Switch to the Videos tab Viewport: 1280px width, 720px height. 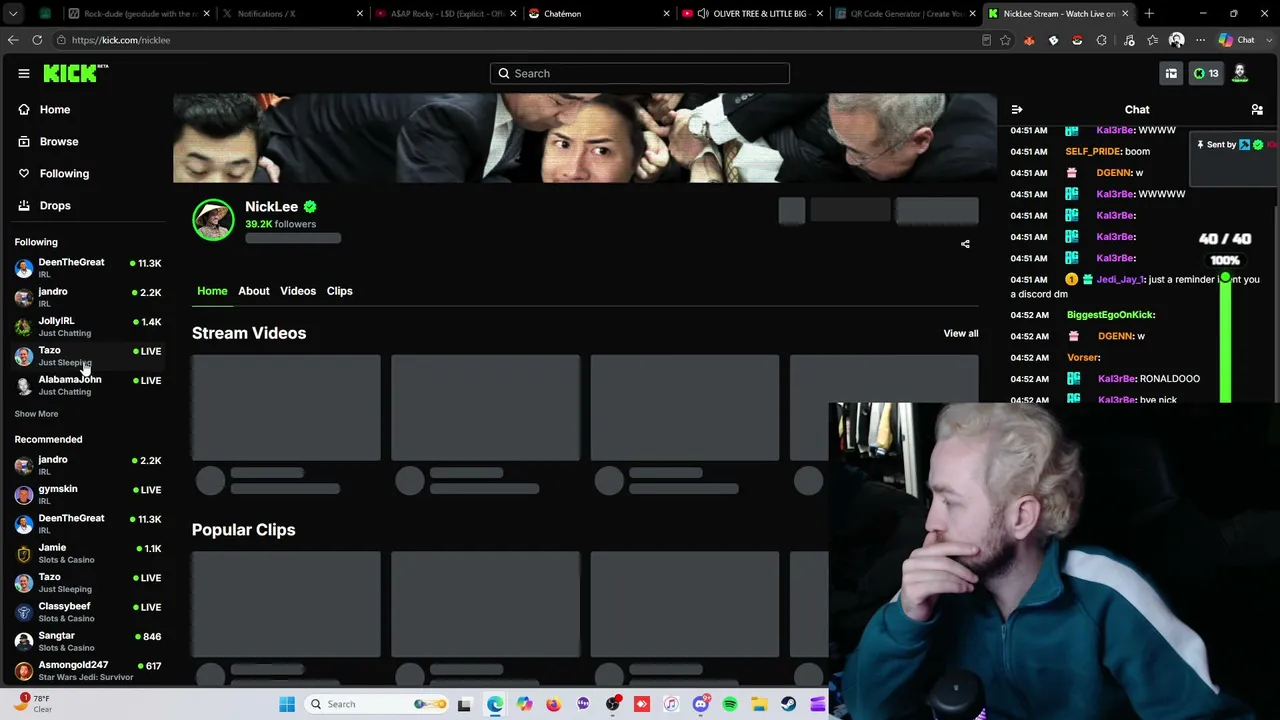point(298,291)
